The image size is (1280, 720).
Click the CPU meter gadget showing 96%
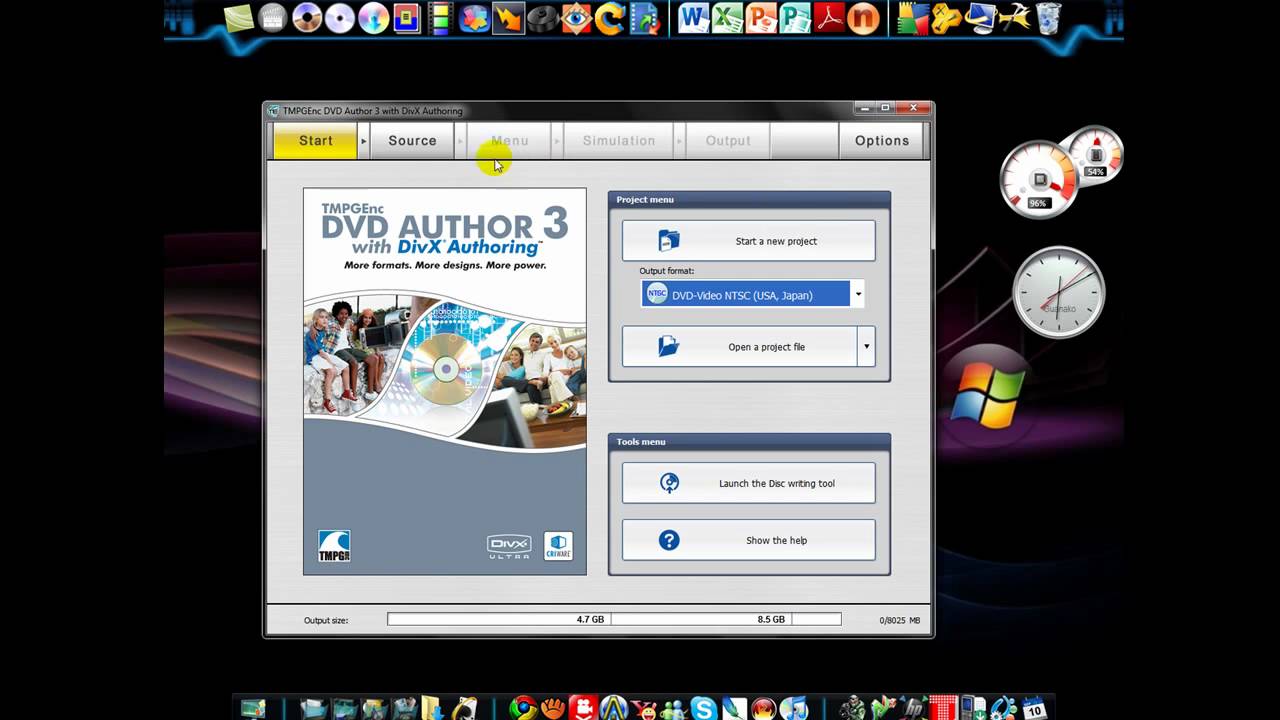[x=1039, y=180]
